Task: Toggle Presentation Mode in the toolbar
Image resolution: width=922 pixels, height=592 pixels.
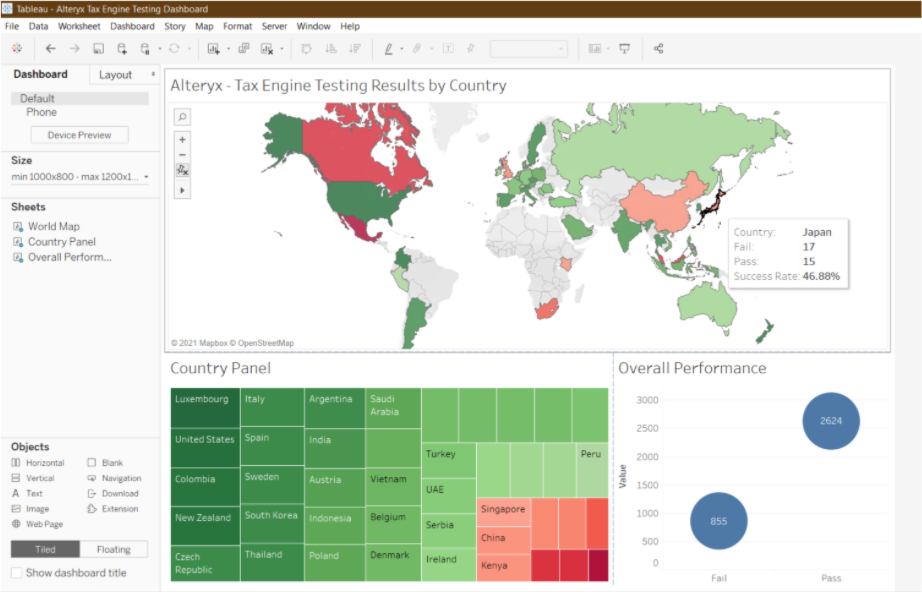Action: tap(624, 48)
